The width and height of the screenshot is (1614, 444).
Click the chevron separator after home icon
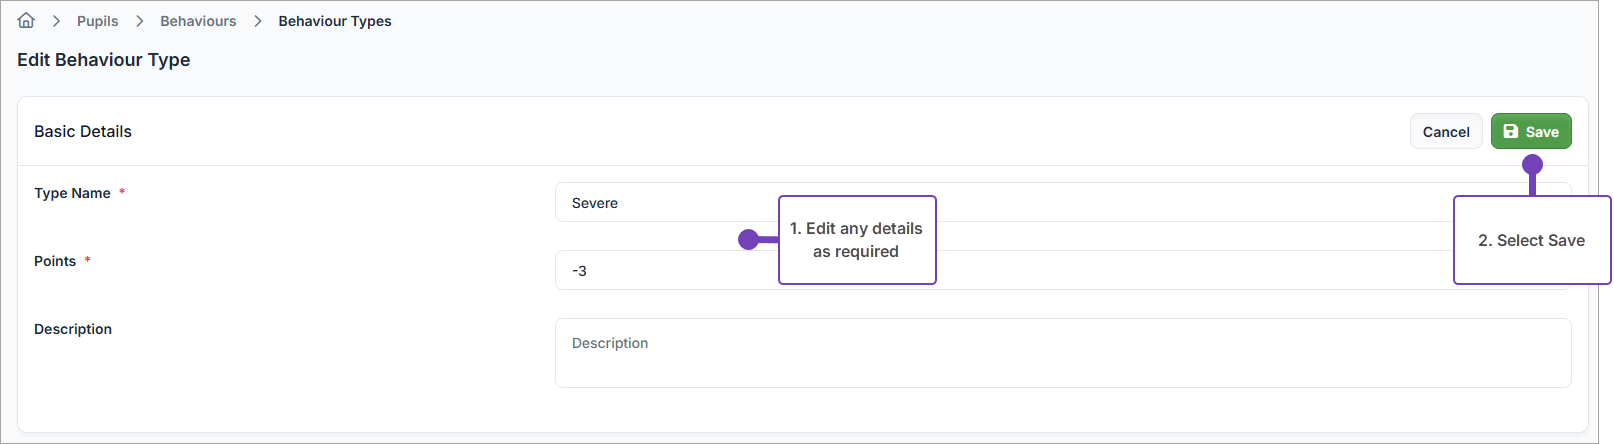coord(56,21)
